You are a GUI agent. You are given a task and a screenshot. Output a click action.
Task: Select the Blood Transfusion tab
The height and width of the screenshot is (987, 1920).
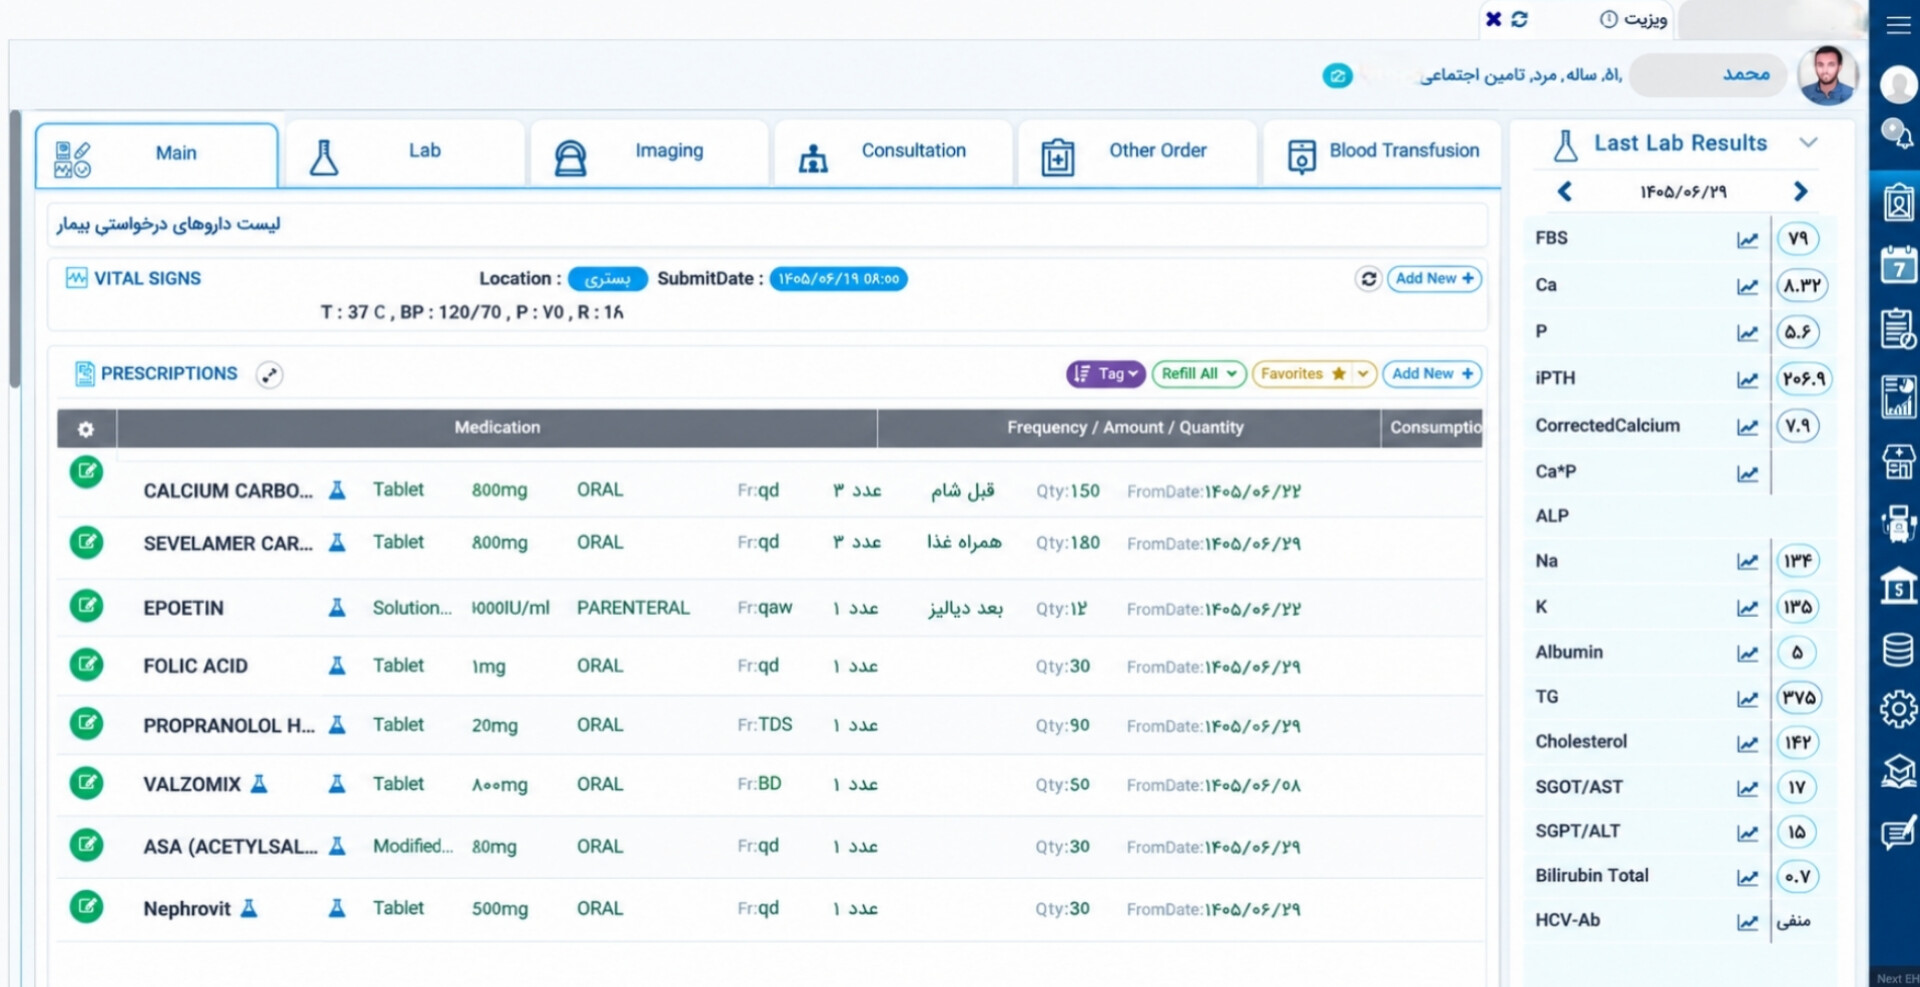(x=1382, y=153)
